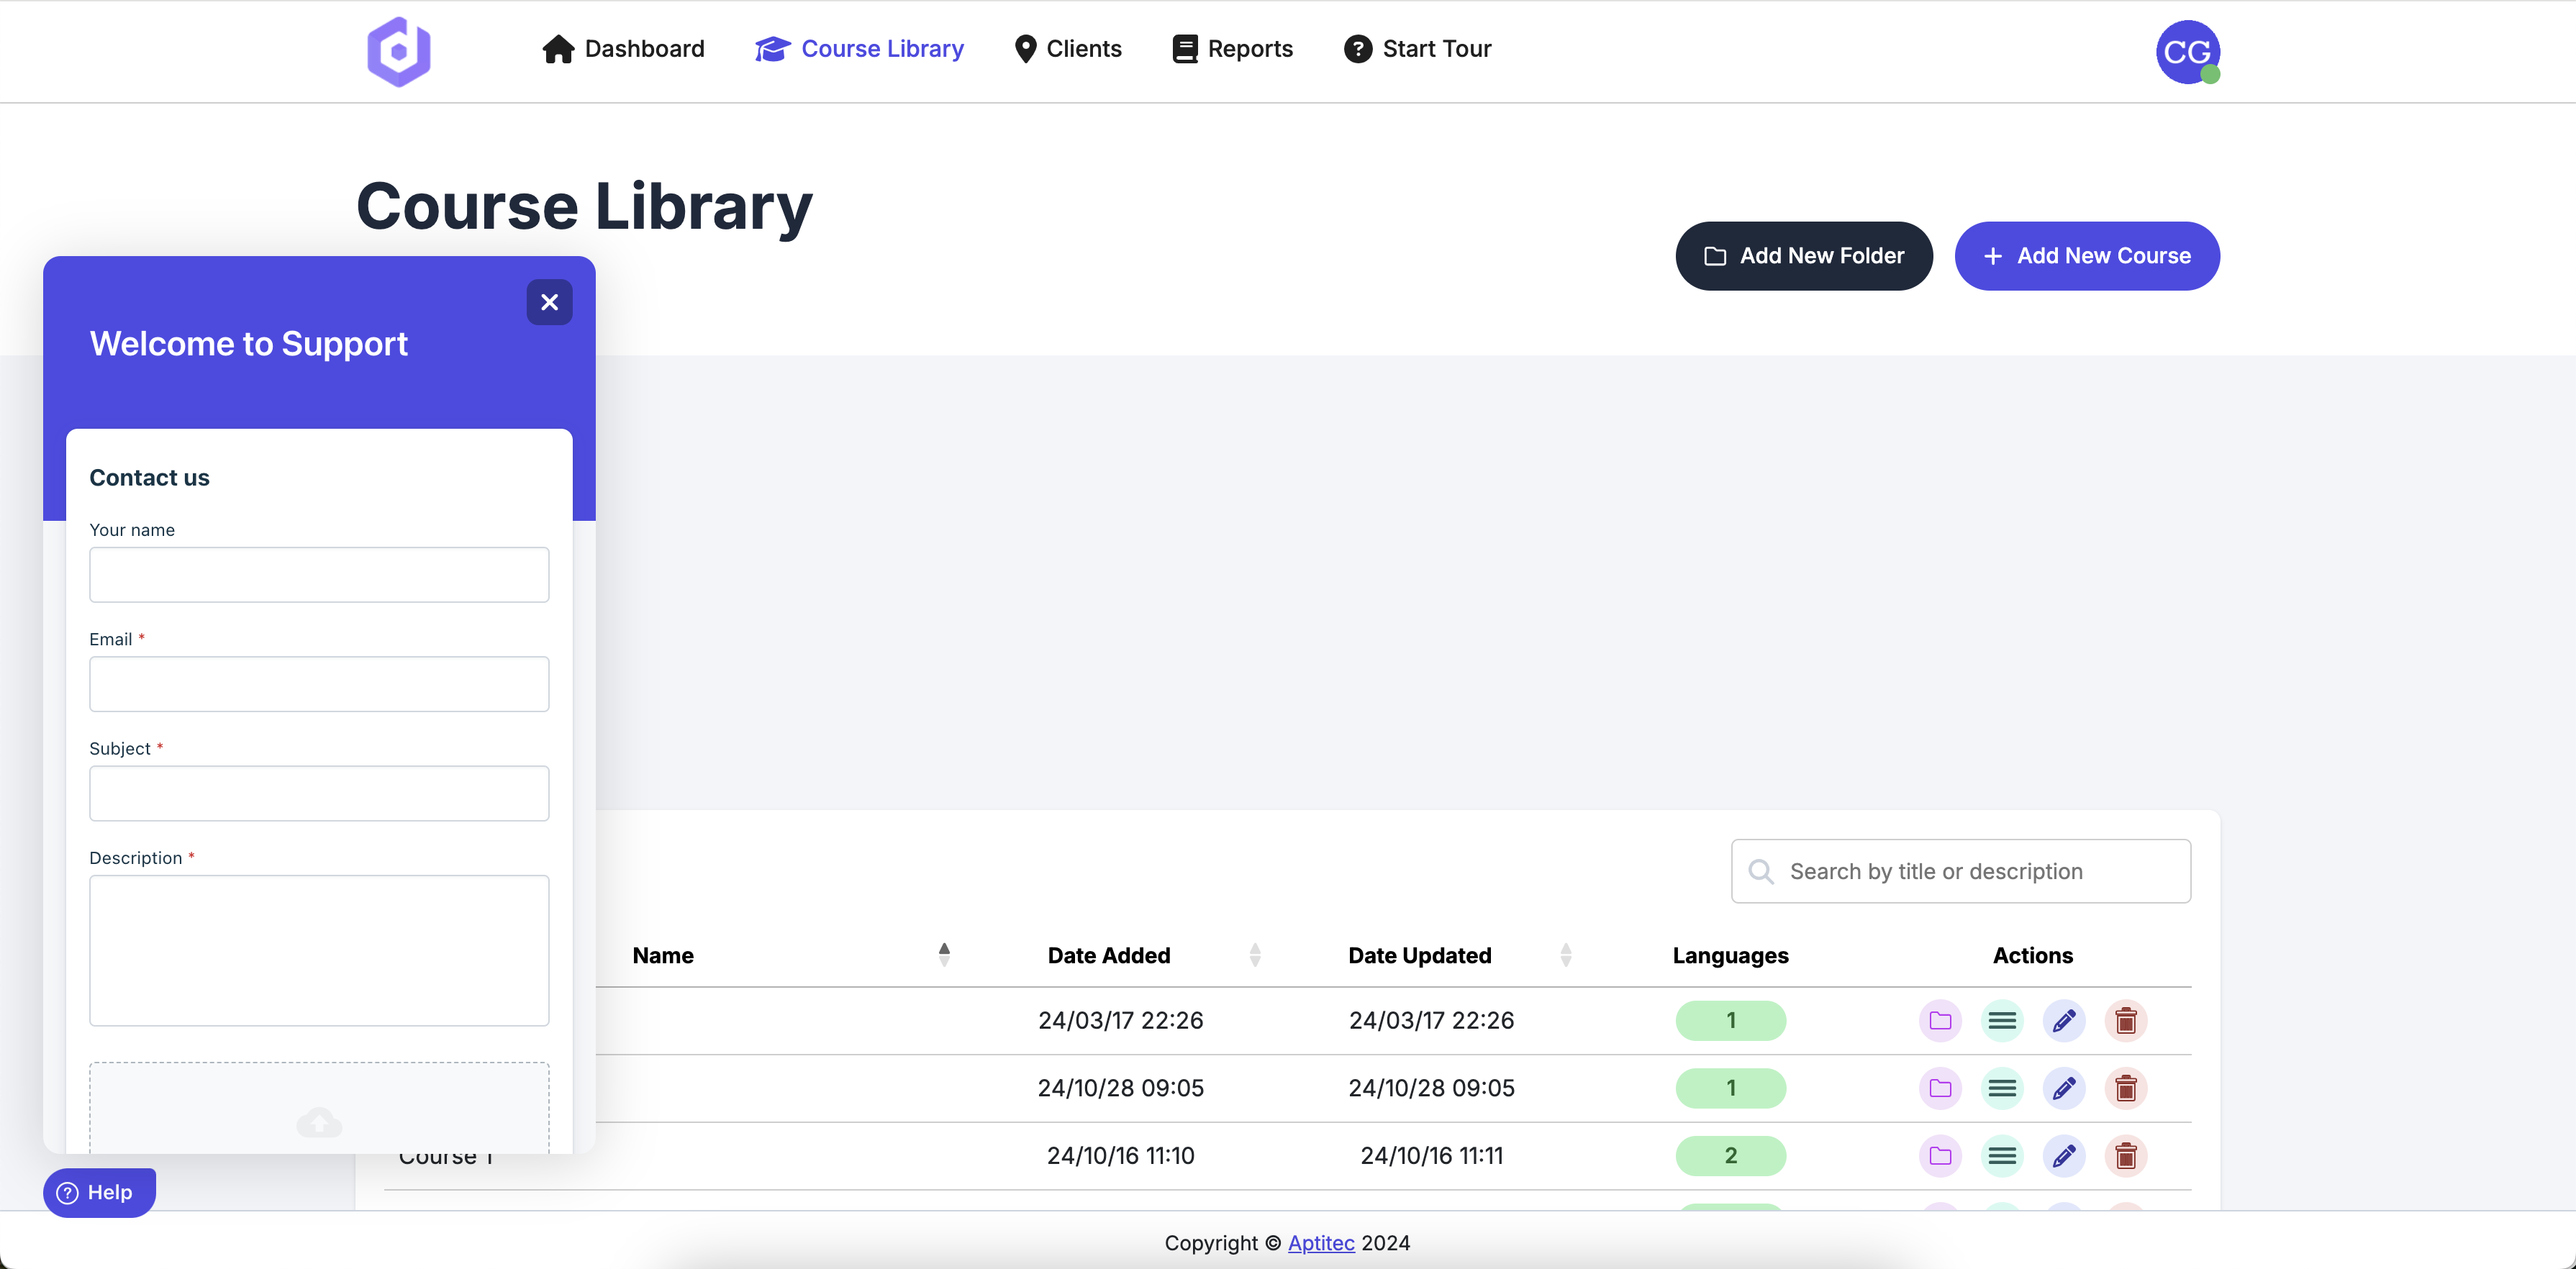Open the Clients section
Viewport: 2576px width, 1269px height.
tap(1067, 48)
